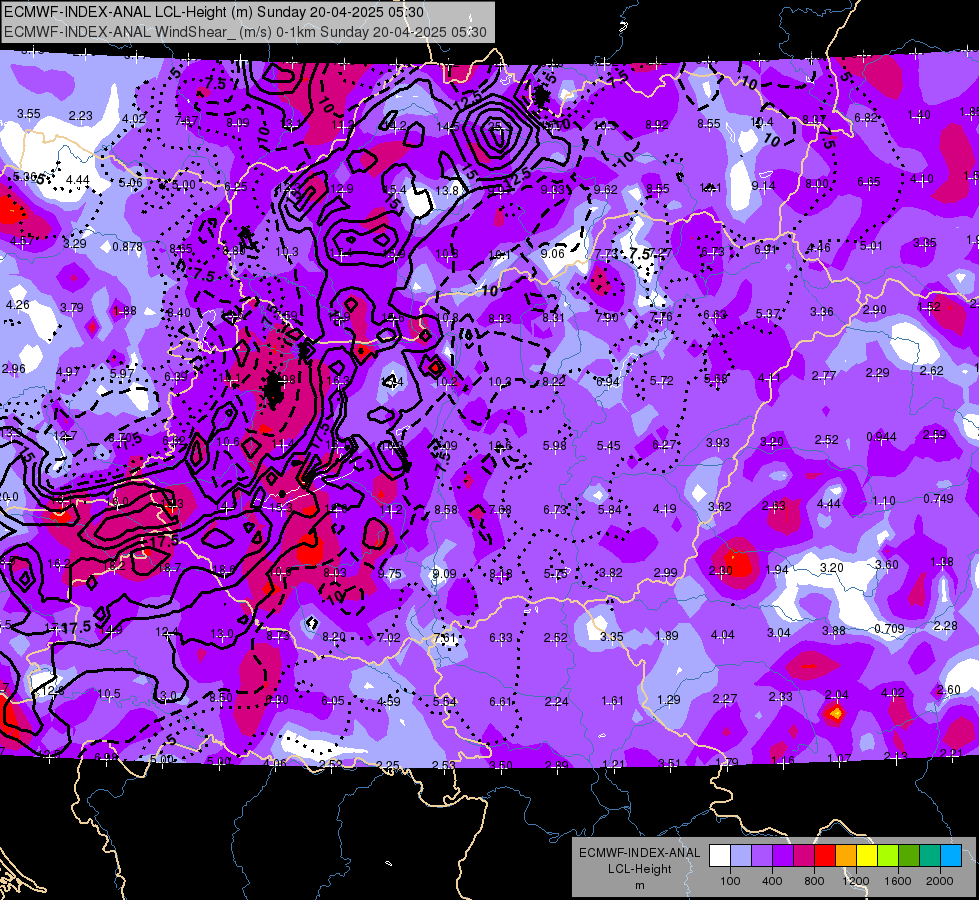
Task: Click the grid value 3.60
Action: pos(887,565)
